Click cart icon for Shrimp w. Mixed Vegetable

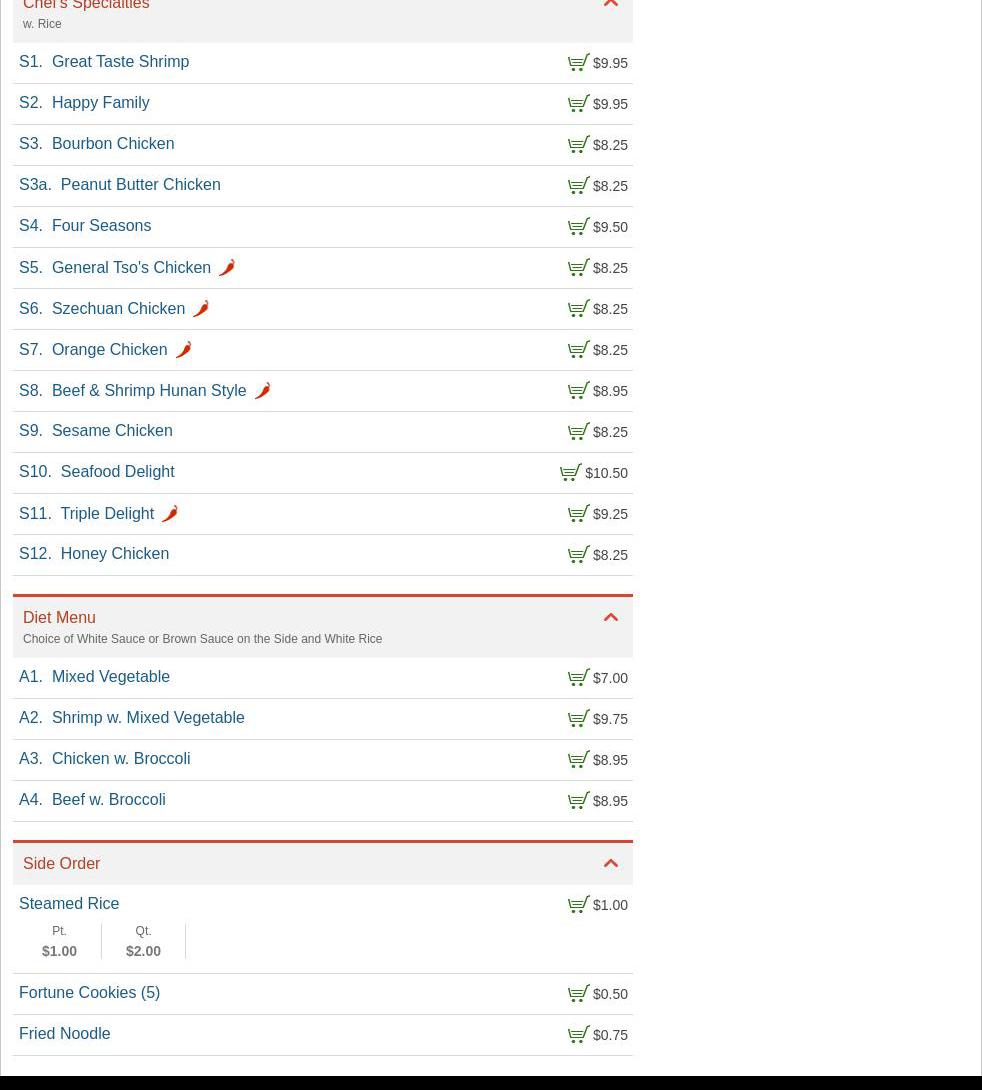click(x=578, y=719)
